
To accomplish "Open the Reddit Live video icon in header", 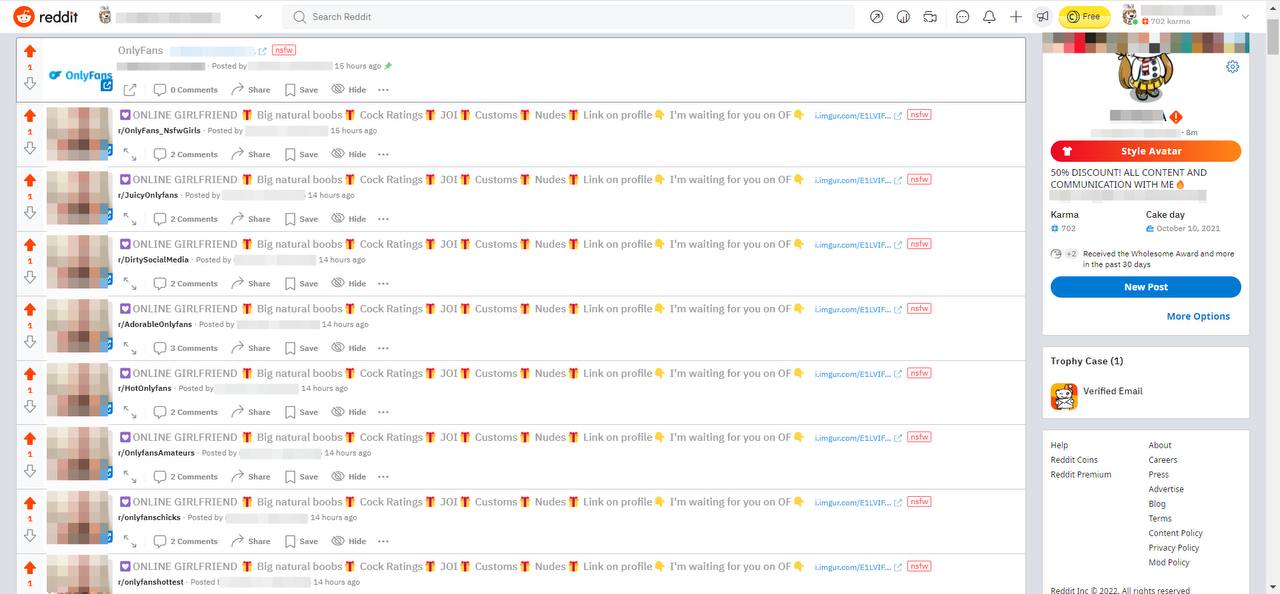I will [x=930, y=17].
